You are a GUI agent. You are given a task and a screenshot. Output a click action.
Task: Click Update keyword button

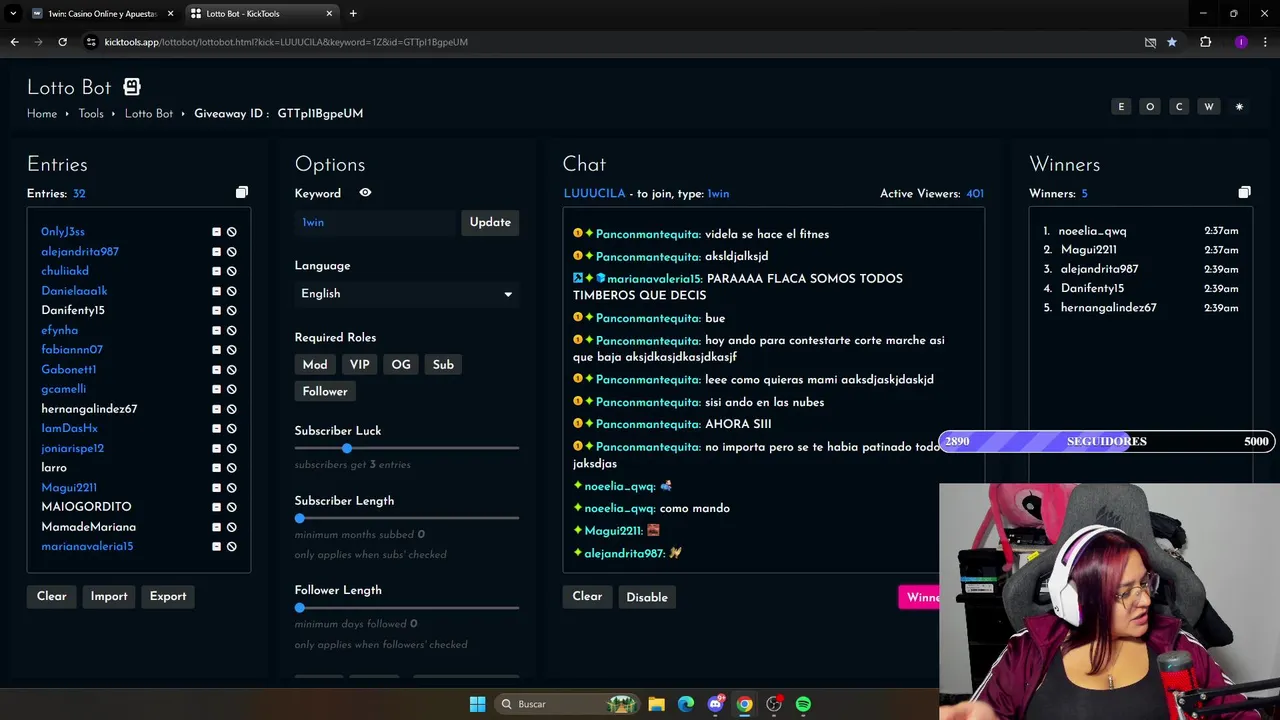point(490,222)
